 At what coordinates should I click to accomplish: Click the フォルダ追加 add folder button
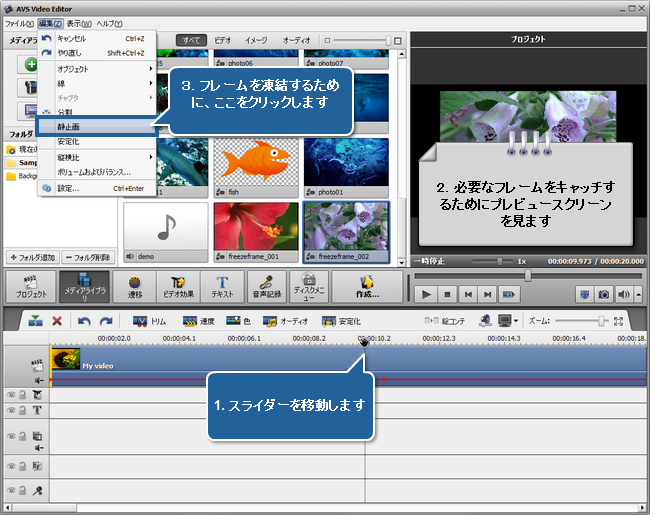click(33, 257)
